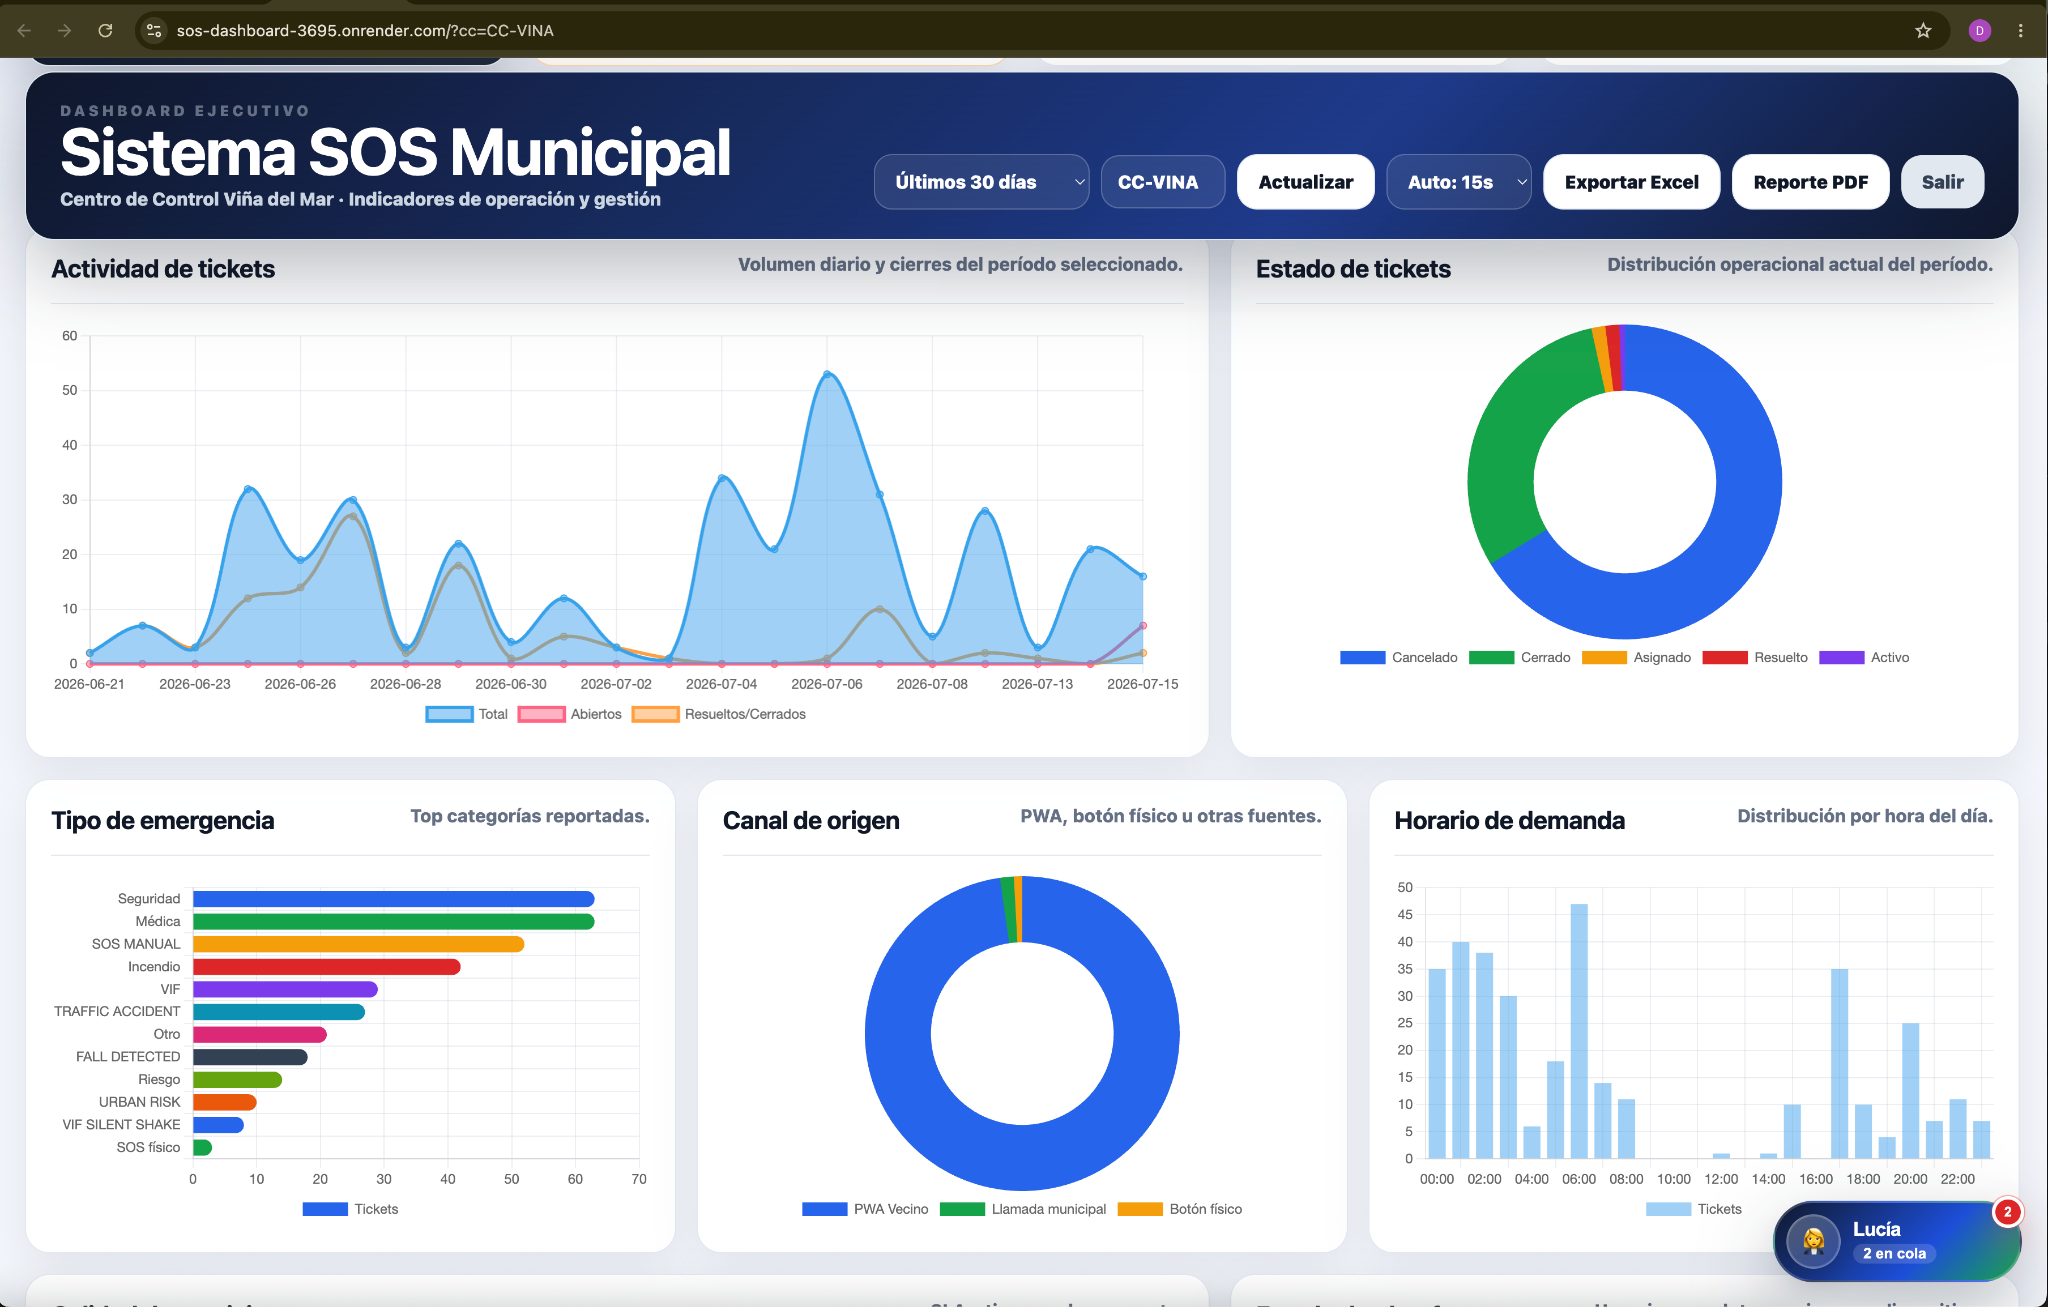Toggle the Total series legend item
This screenshot has width=2048, height=1307.
467,714
